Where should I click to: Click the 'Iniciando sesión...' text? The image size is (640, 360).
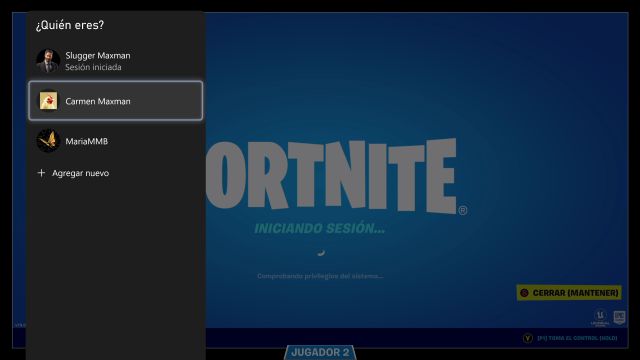tap(320, 228)
